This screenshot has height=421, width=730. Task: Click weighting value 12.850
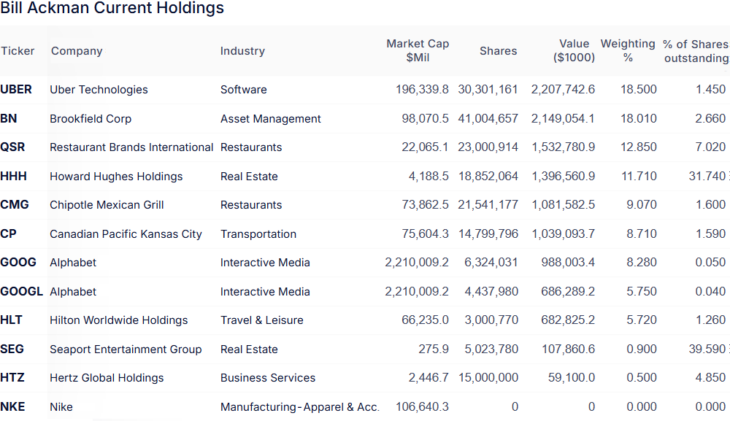[638, 147]
